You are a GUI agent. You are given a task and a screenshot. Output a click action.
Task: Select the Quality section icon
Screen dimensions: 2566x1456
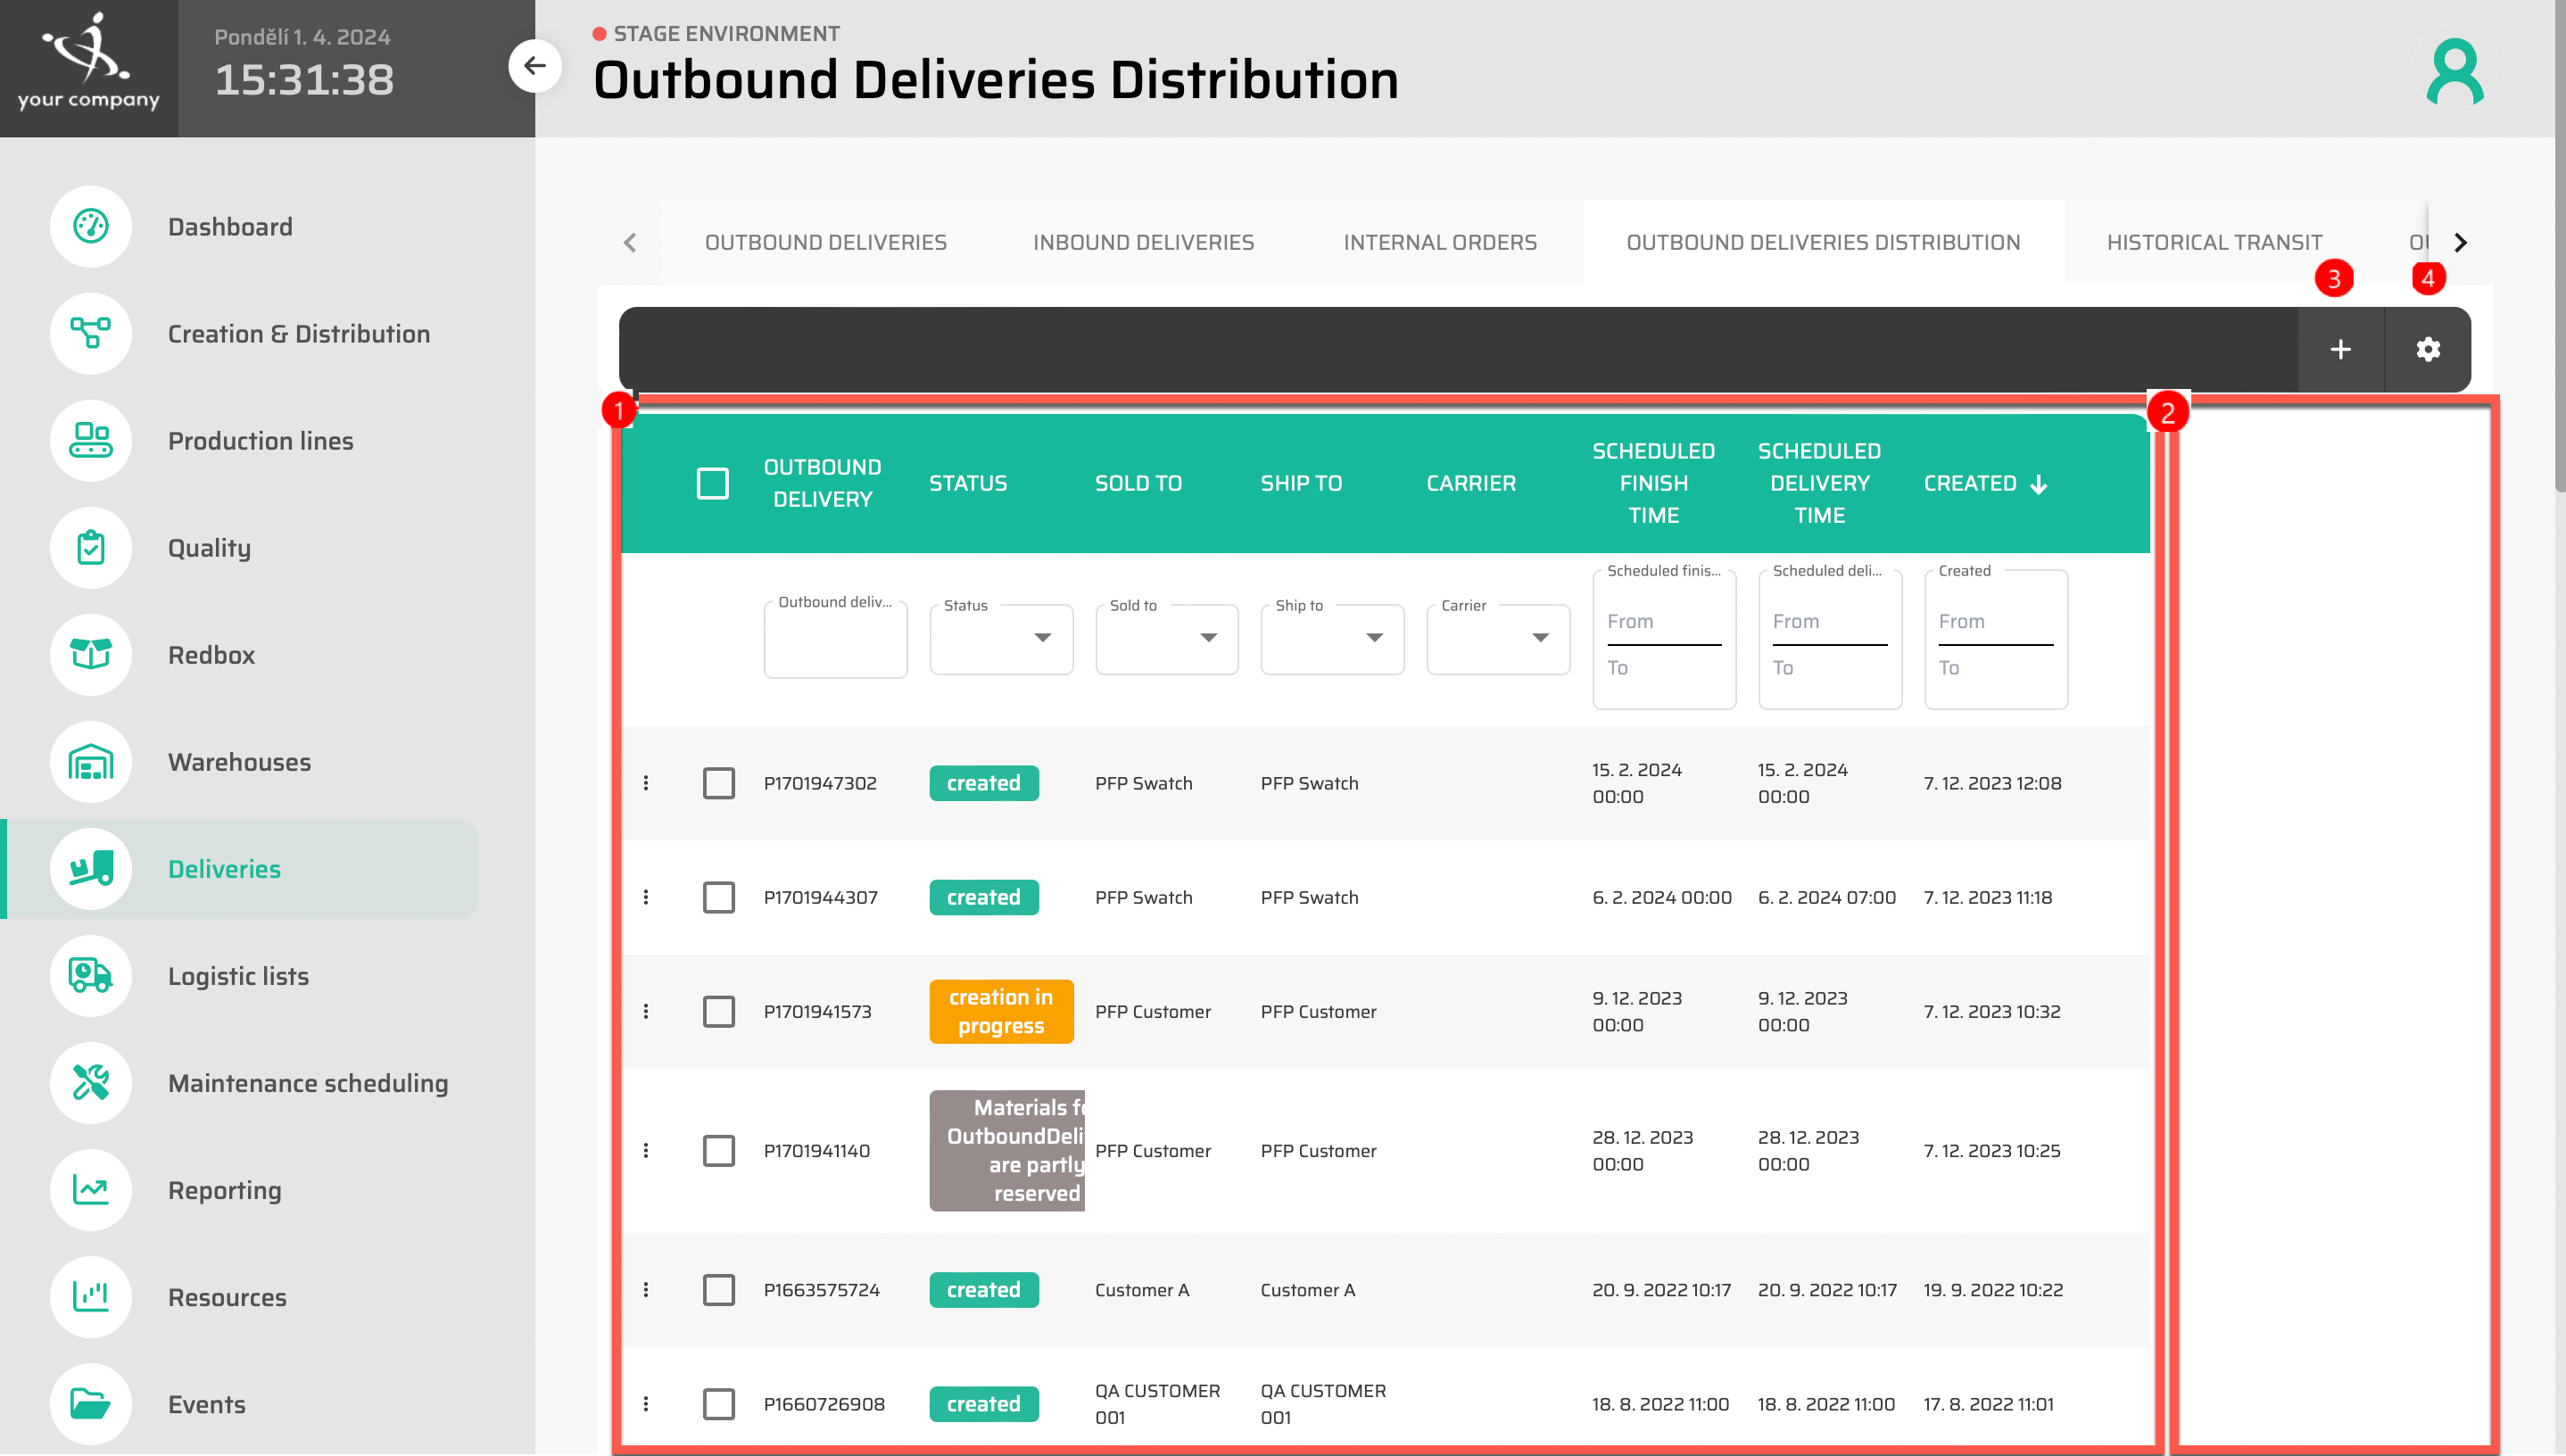(x=90, y=547)
